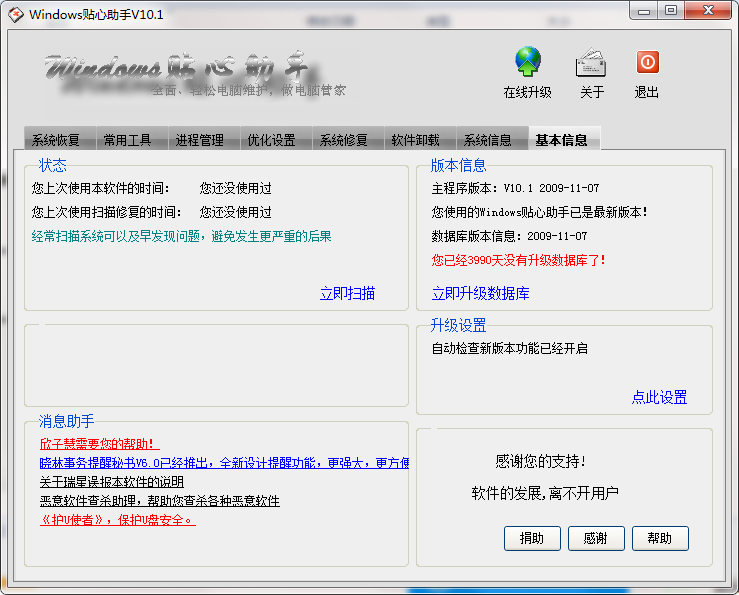
Task: Click the green 经常扫描系统 tip text
Action: pyautogui.click(x=181, y=236)
